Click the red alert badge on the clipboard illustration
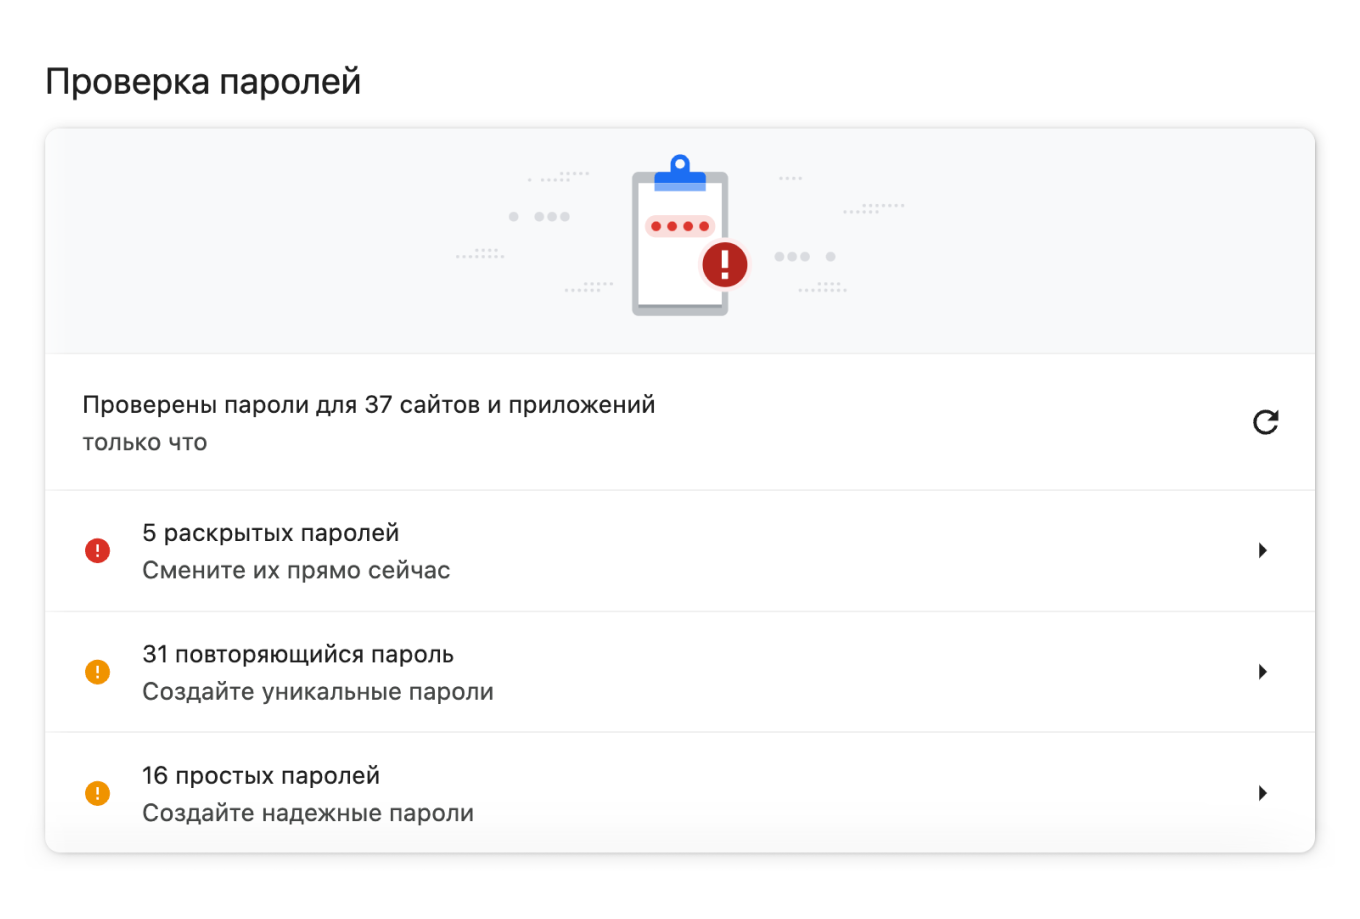 tap(723, 264)
